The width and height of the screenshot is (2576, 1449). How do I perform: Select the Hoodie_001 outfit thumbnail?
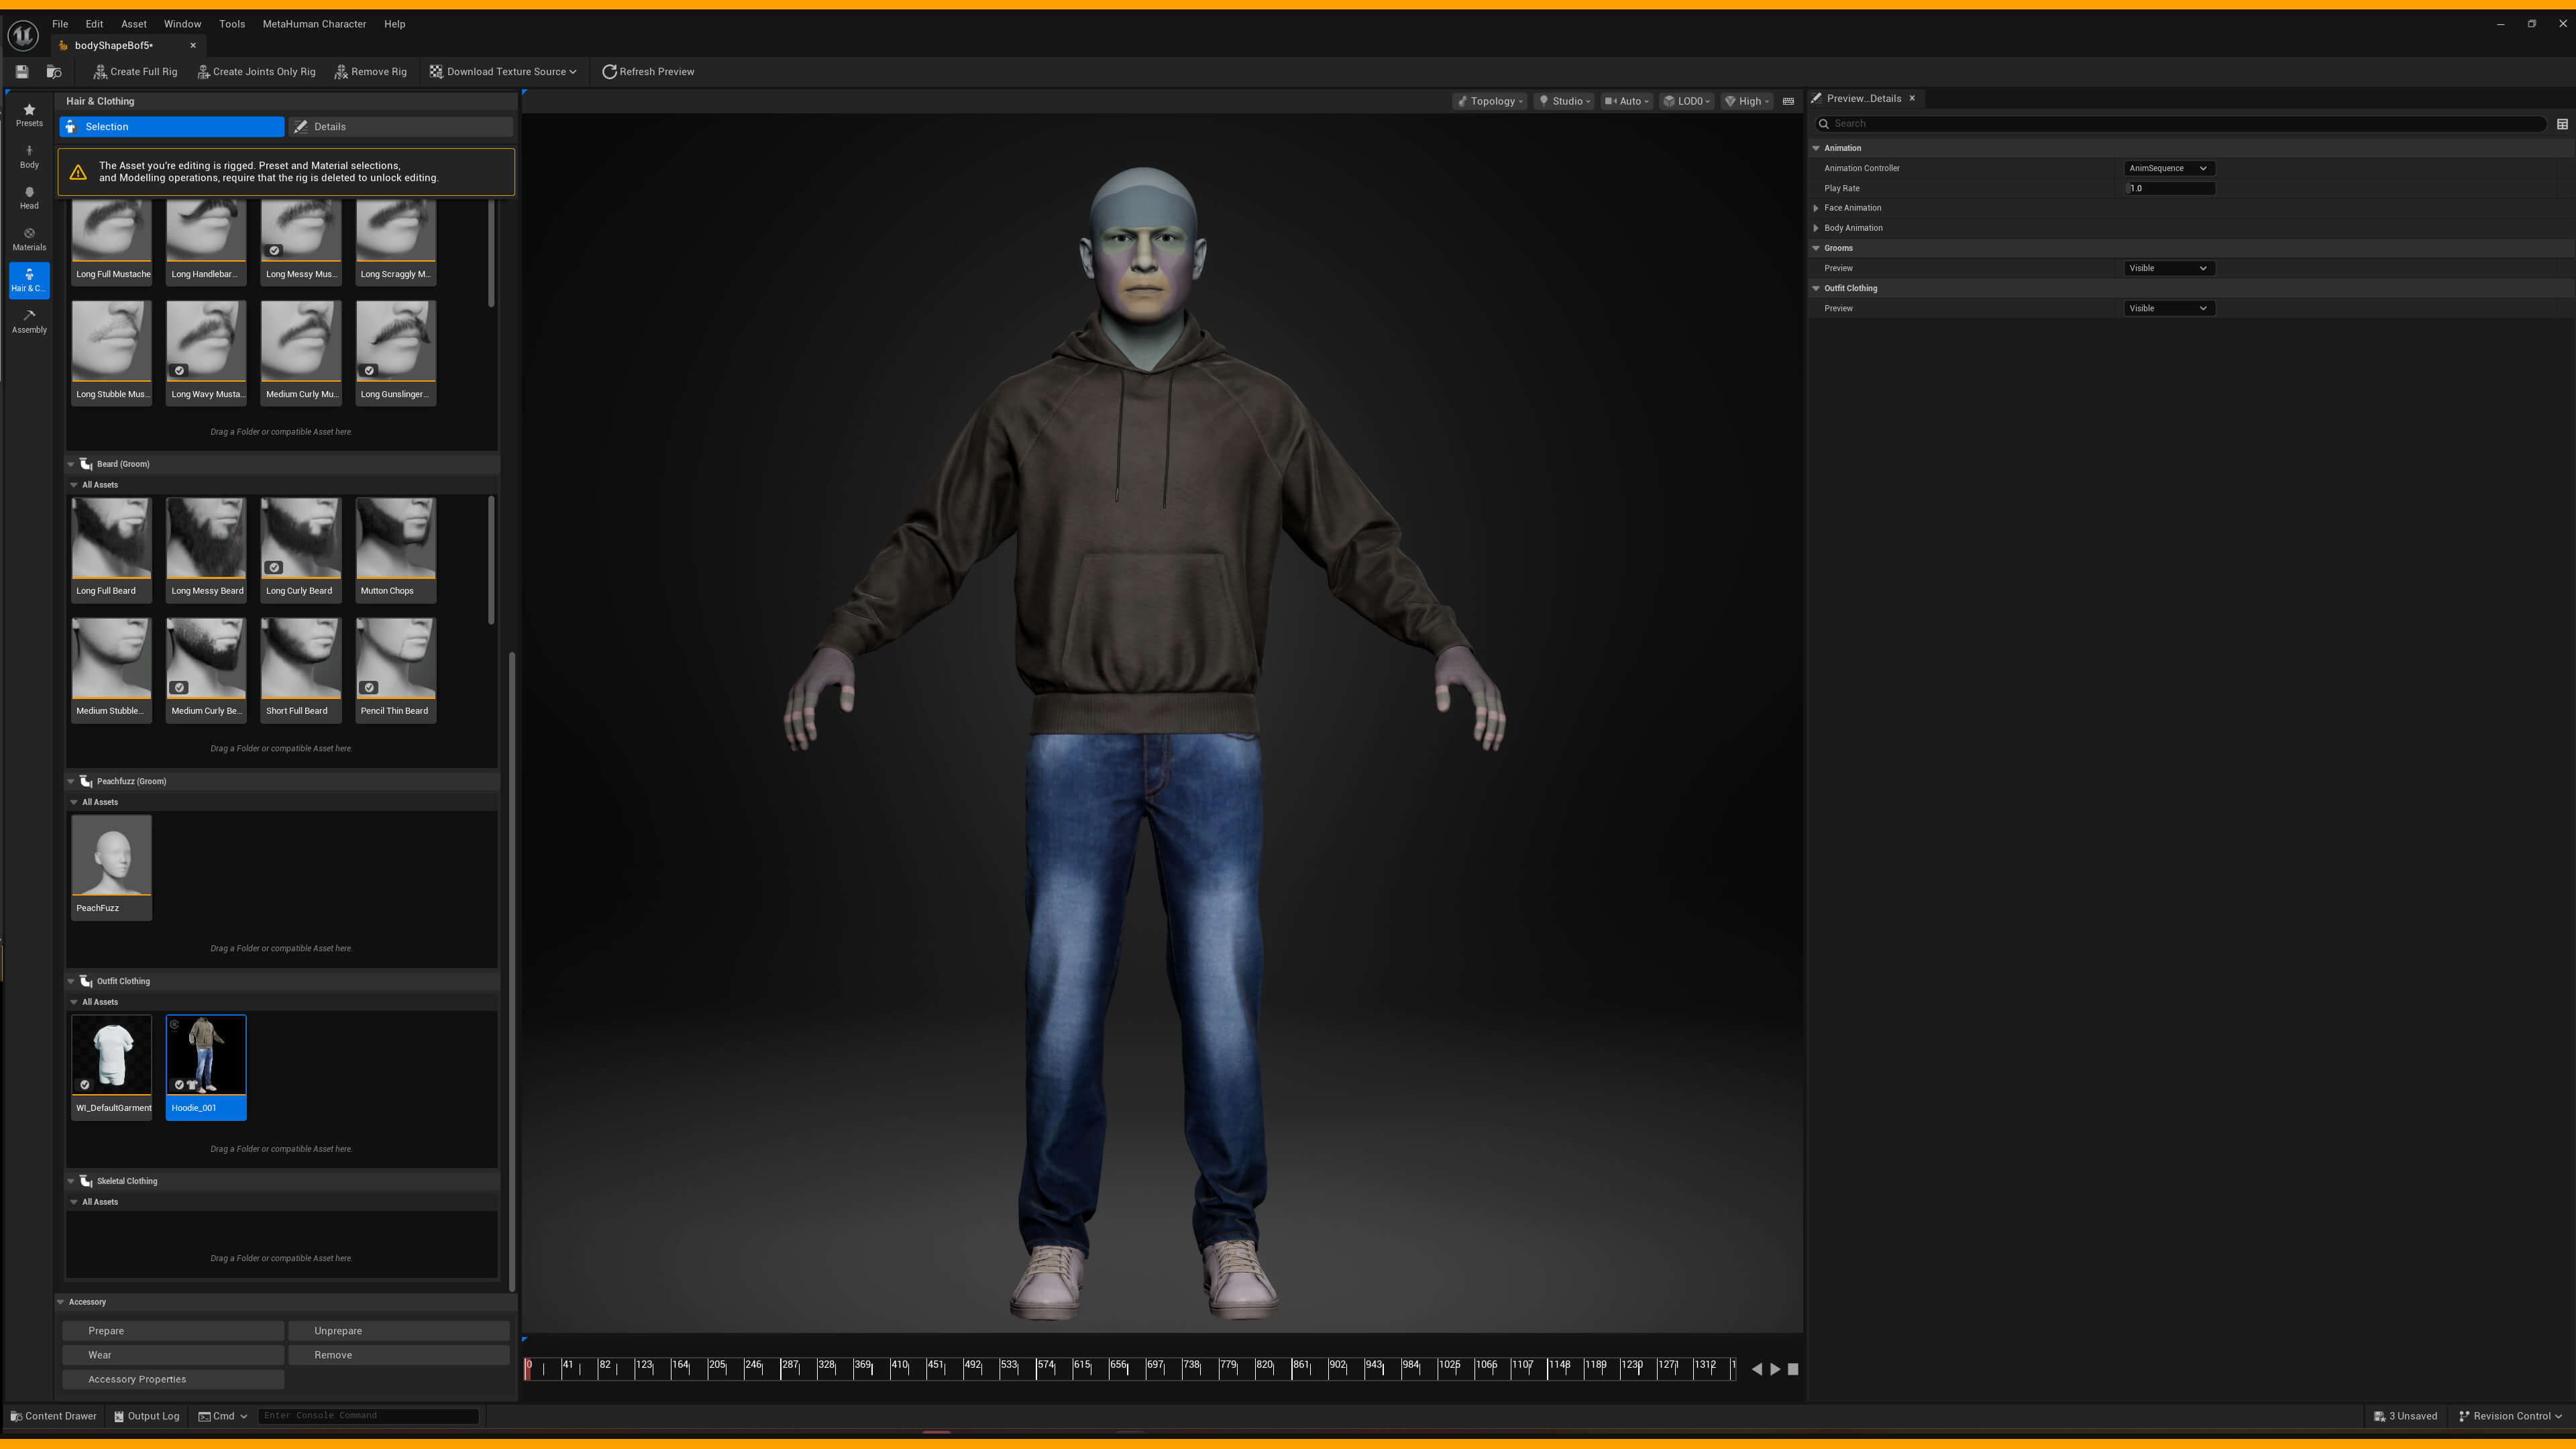point(206,1067)
